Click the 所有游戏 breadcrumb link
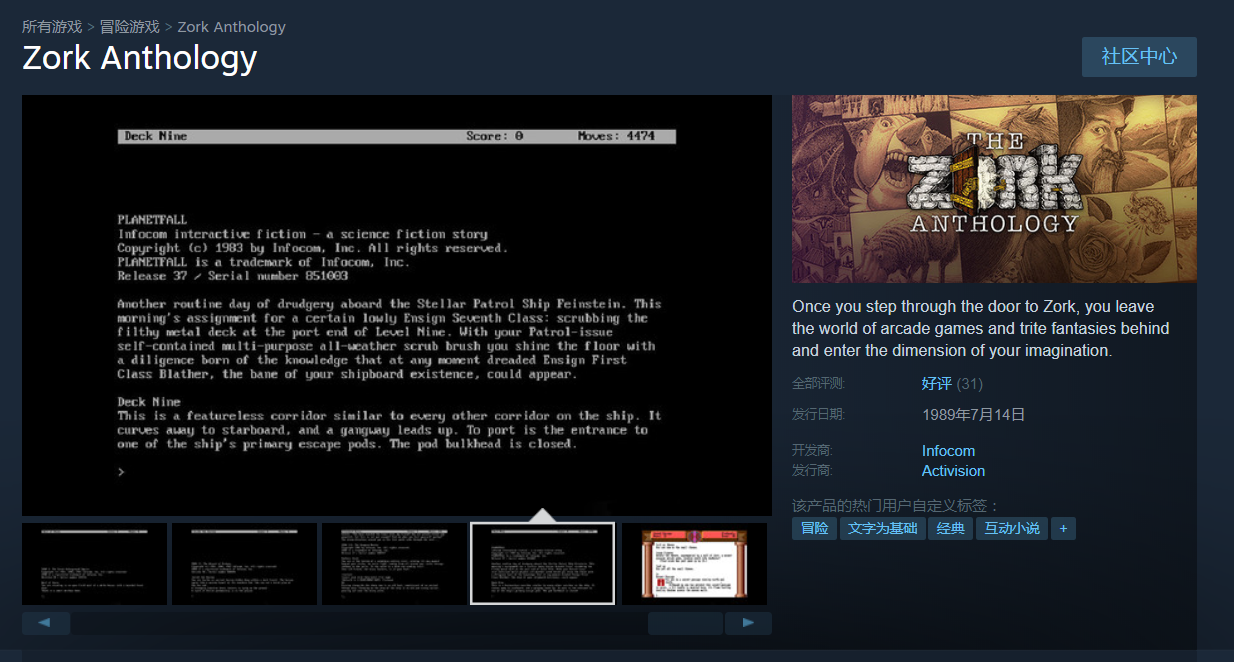Screen dimensions: 1234x662 52,27
